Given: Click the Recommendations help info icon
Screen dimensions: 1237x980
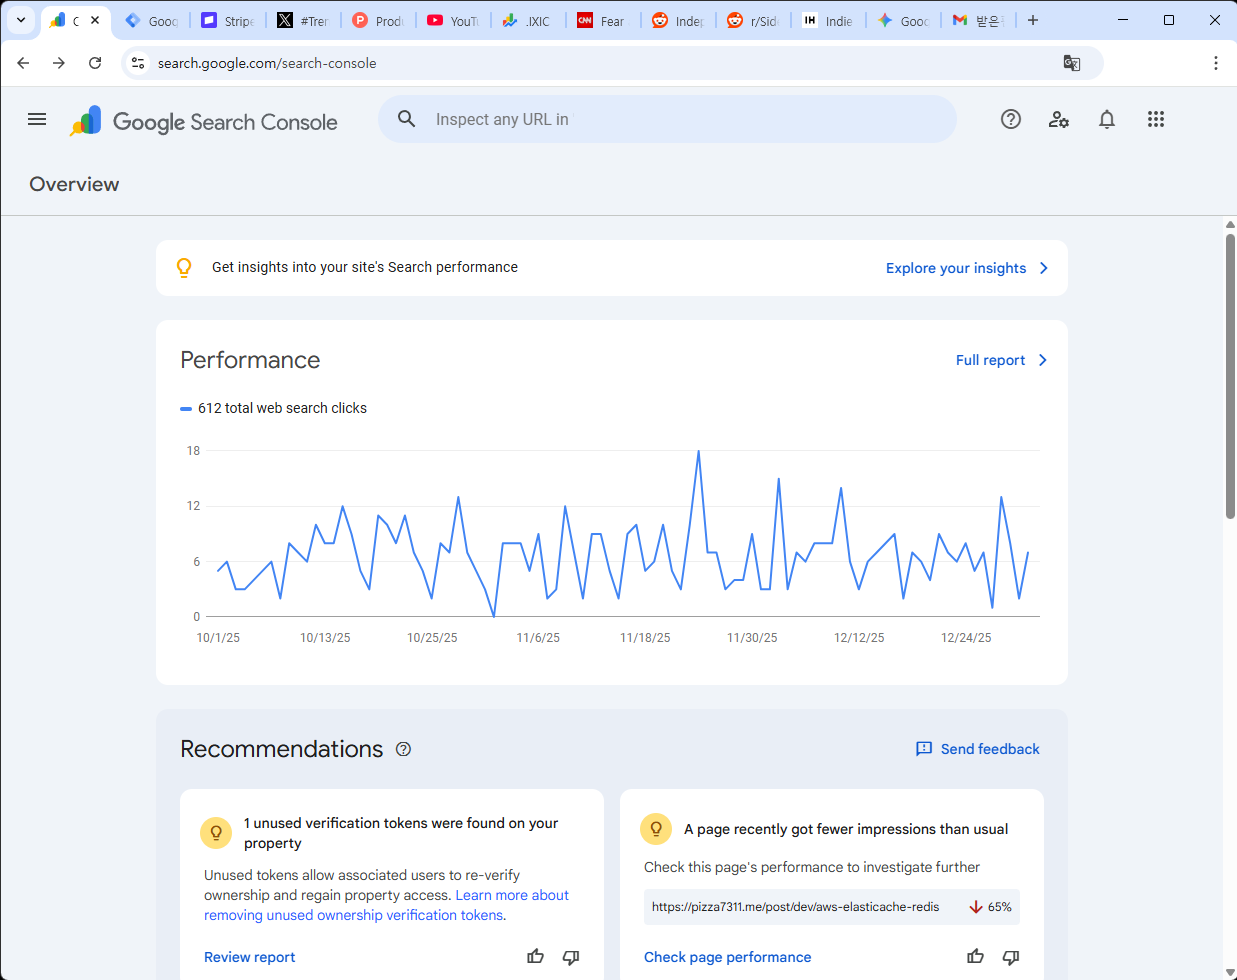Looking at the screenshot, I should 404,749.
